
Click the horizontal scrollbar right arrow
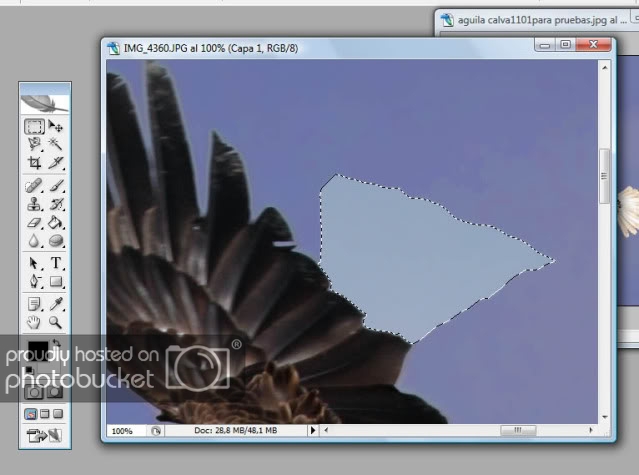(x=589, y=430)
